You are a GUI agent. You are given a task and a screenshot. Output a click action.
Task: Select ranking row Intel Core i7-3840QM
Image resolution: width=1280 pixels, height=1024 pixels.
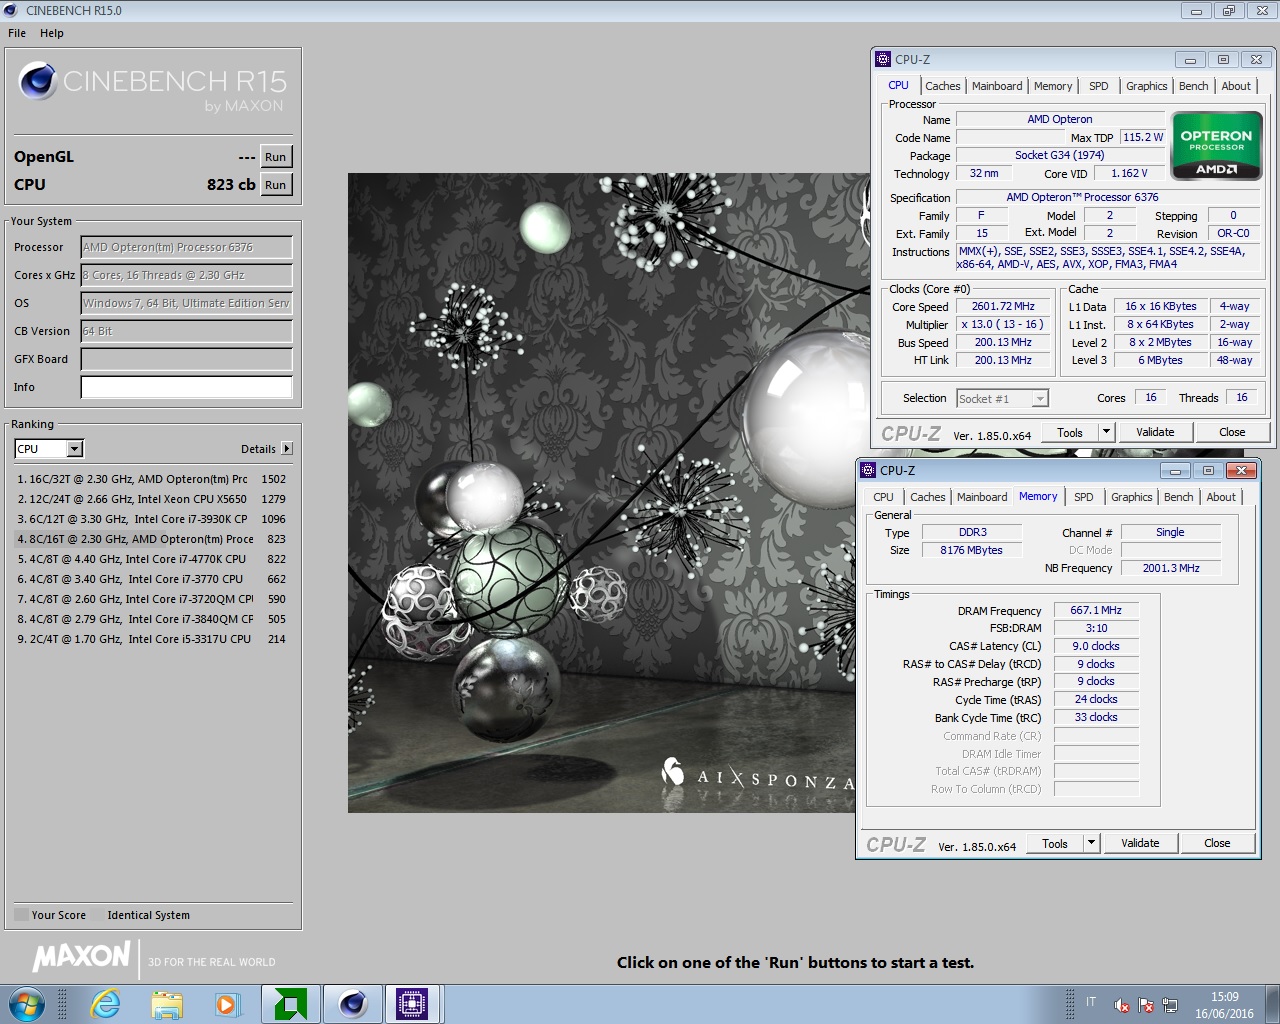click(x=152, y=619)
